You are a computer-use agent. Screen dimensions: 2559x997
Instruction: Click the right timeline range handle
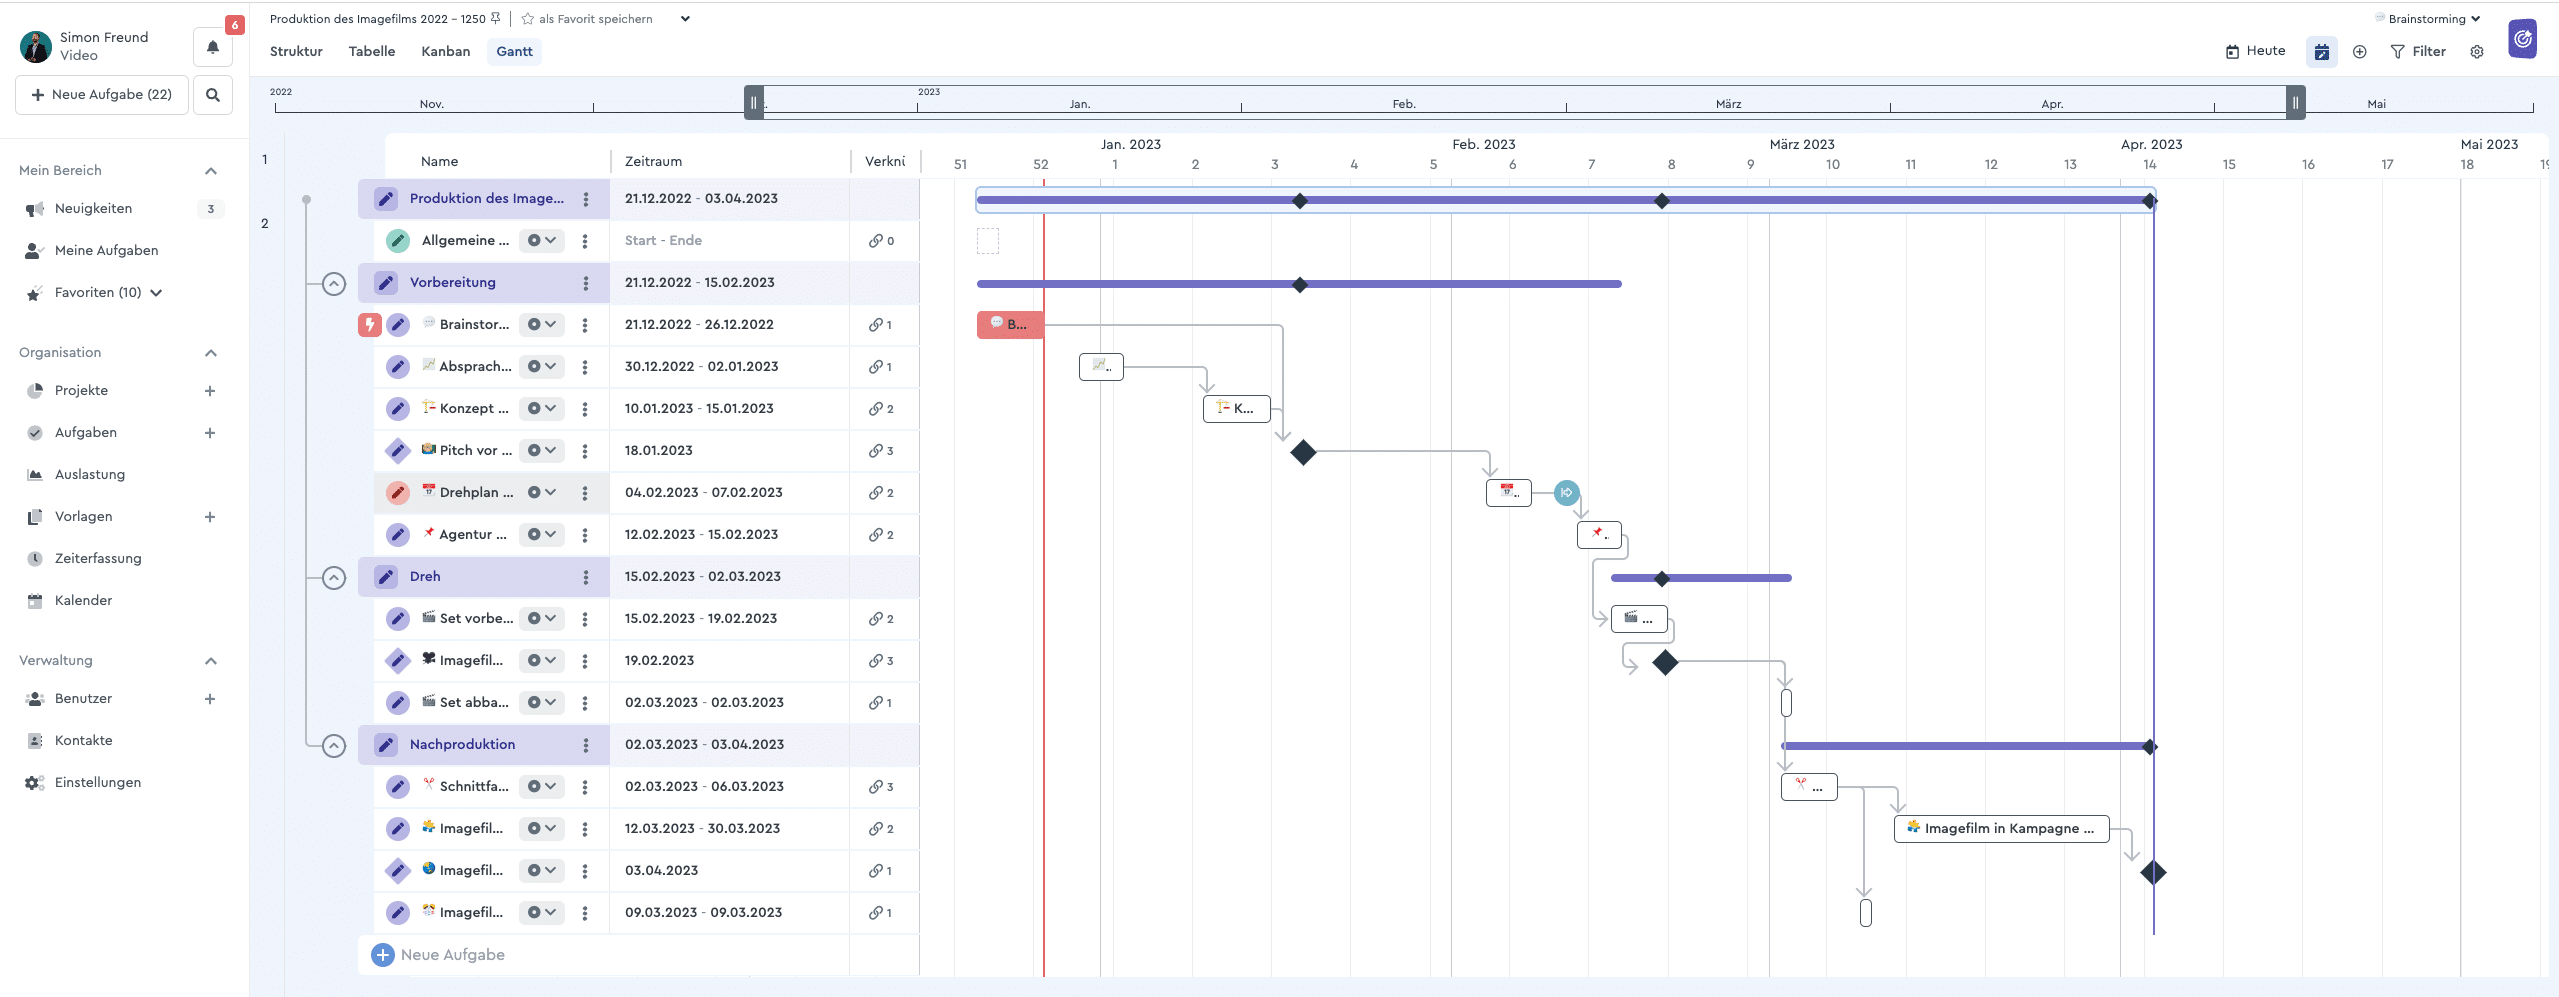[x=2296, y=102]
